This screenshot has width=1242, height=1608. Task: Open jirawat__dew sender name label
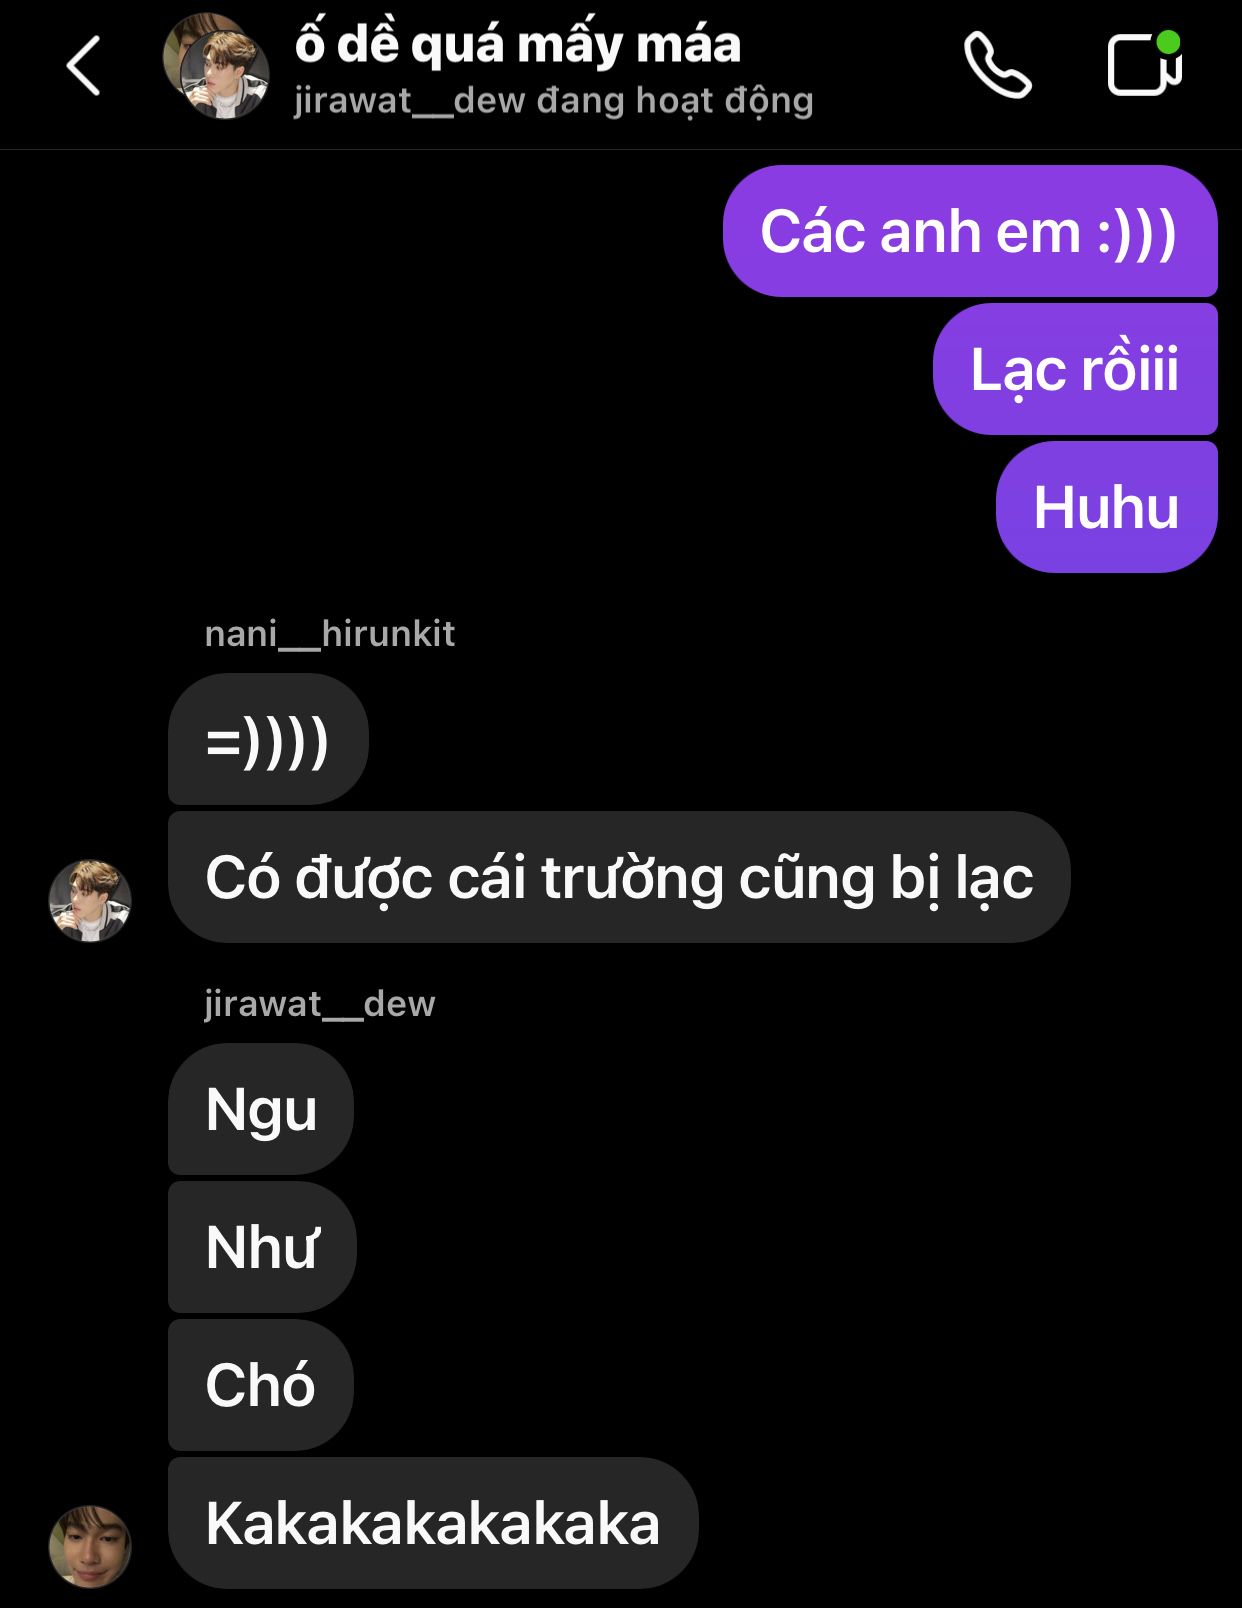pyautogui.click(x=320, y=1004)
